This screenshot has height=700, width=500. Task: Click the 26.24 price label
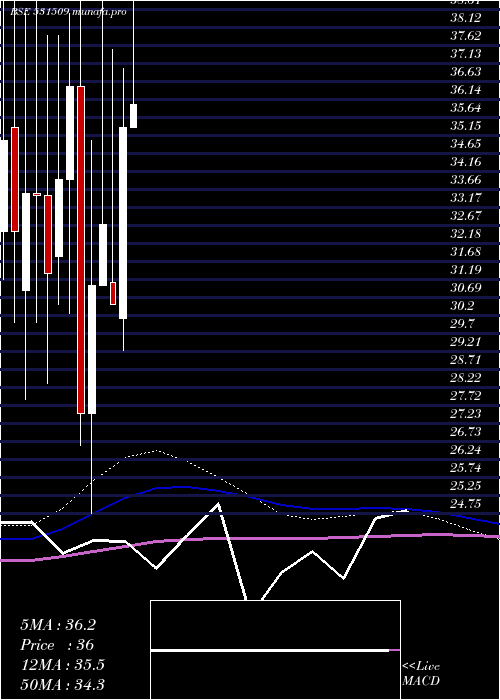466,450
